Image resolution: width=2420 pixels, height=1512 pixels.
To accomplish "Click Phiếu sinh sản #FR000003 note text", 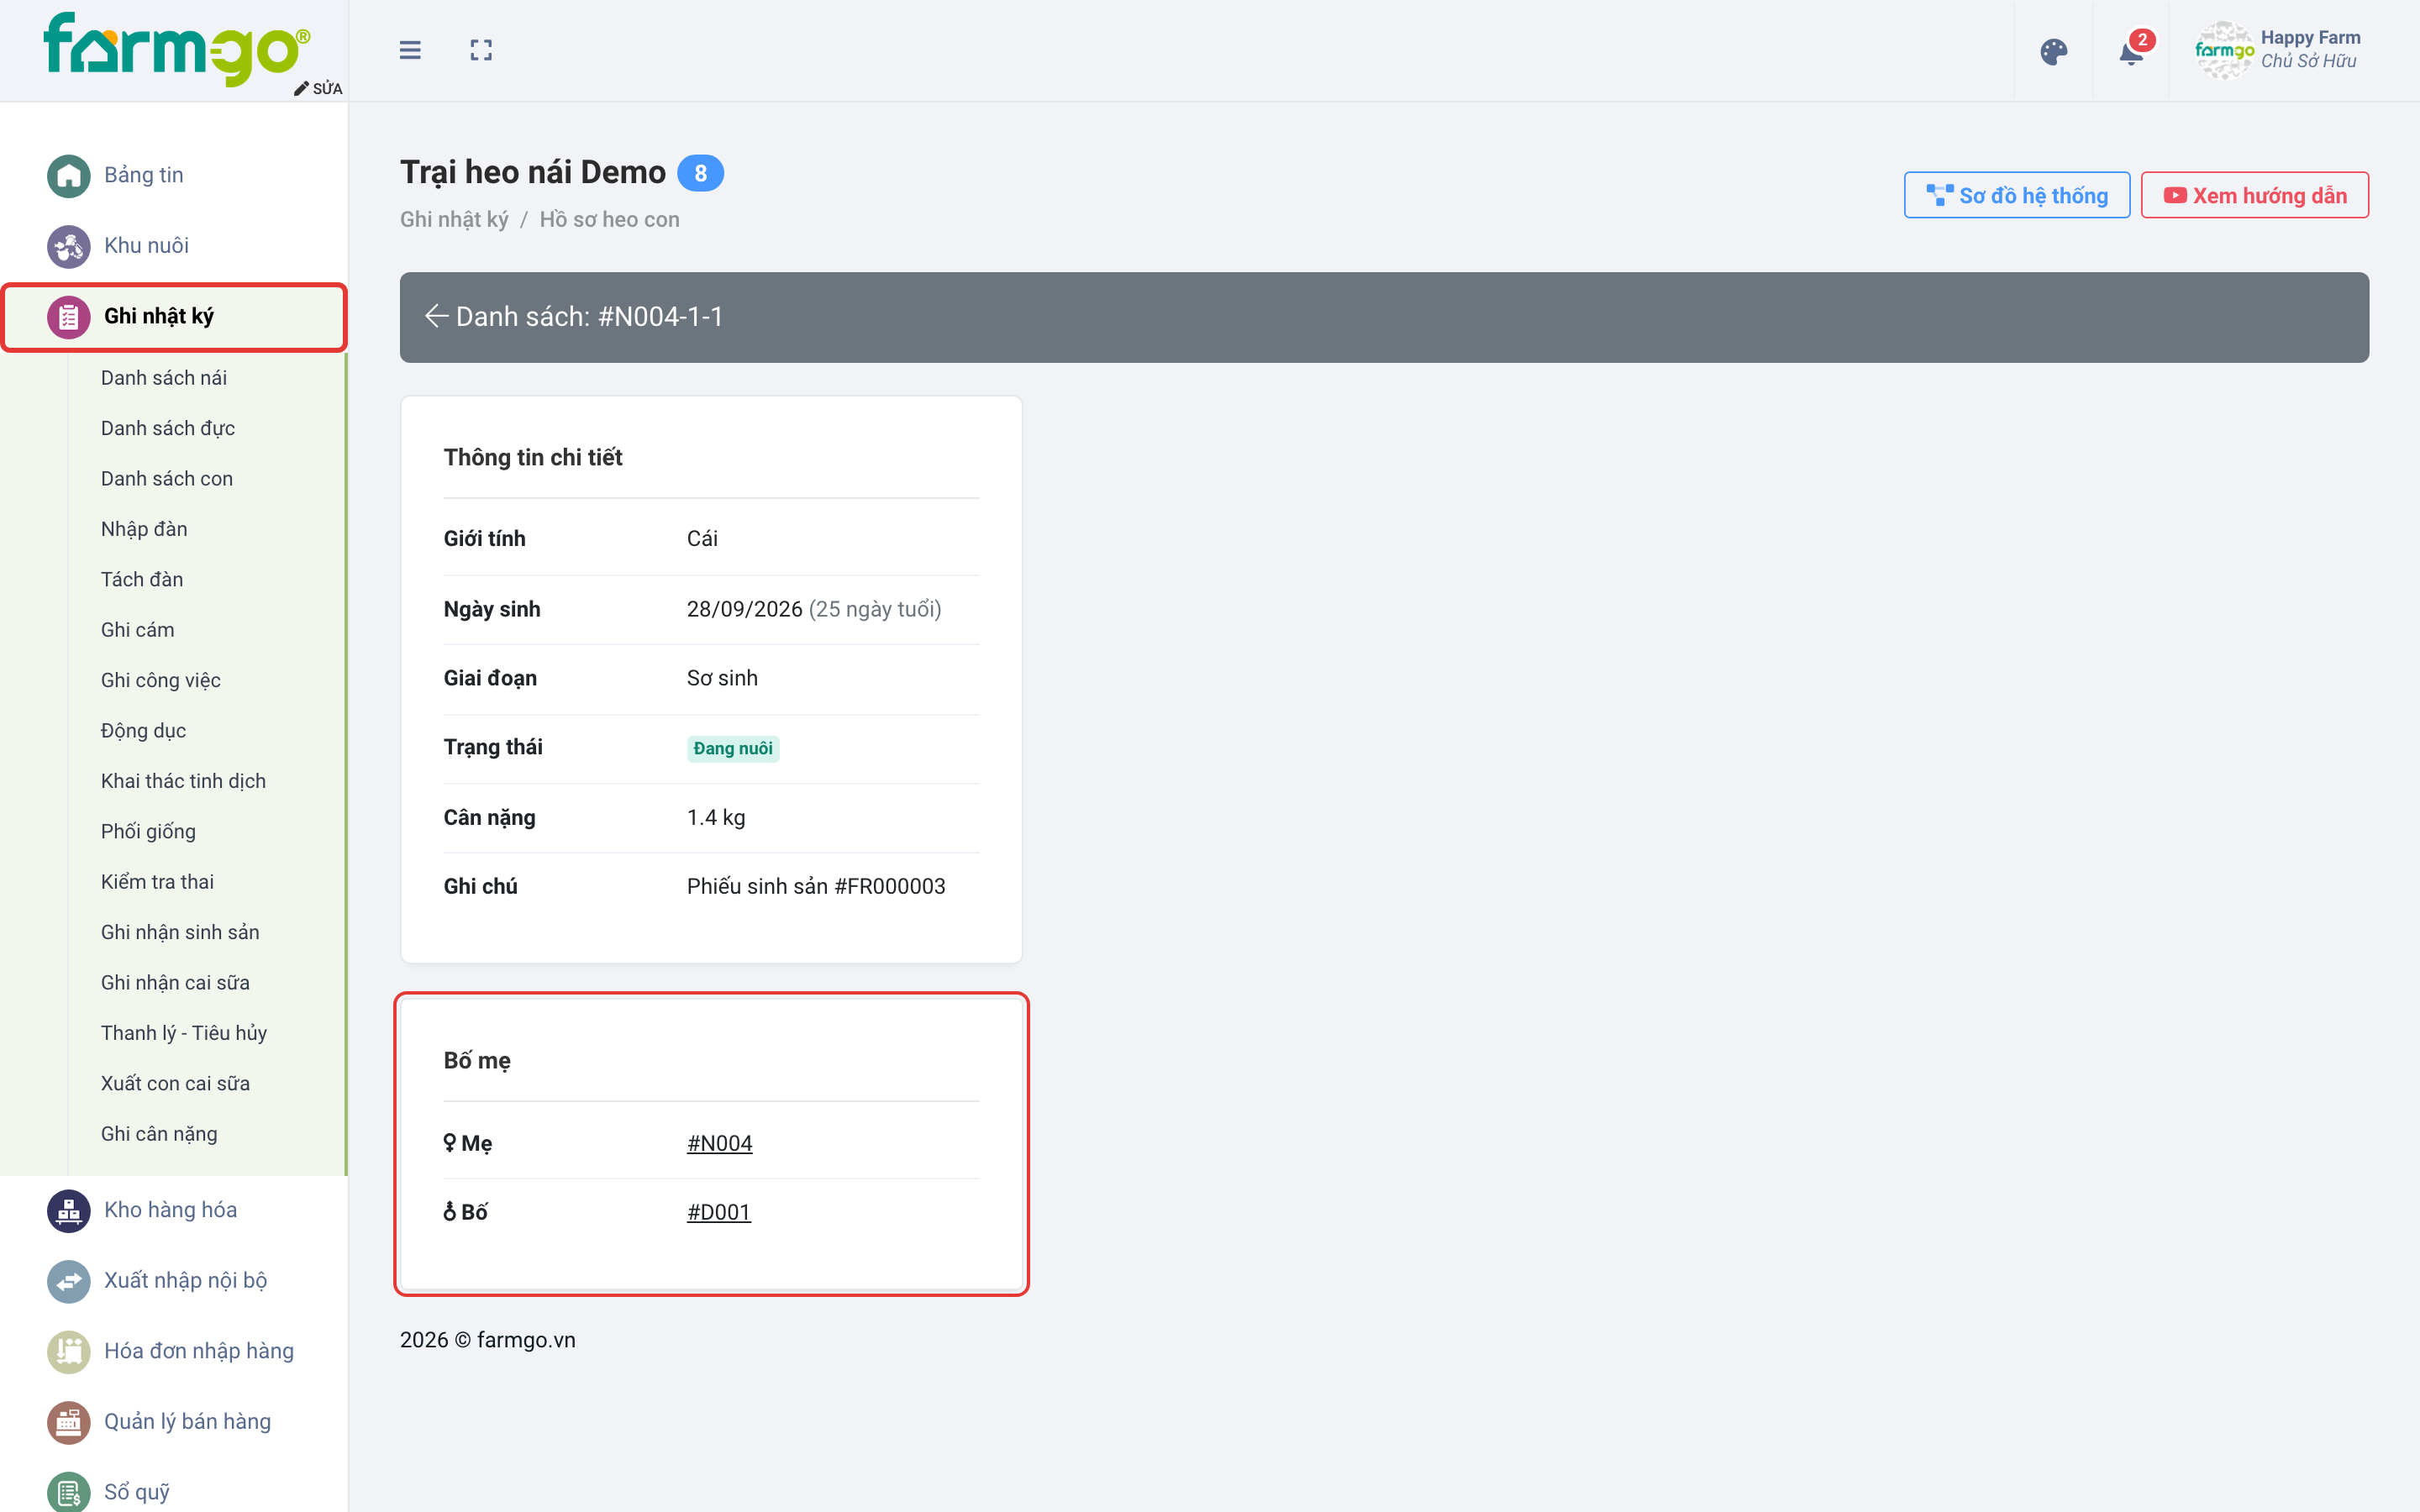I will [816, 886].
